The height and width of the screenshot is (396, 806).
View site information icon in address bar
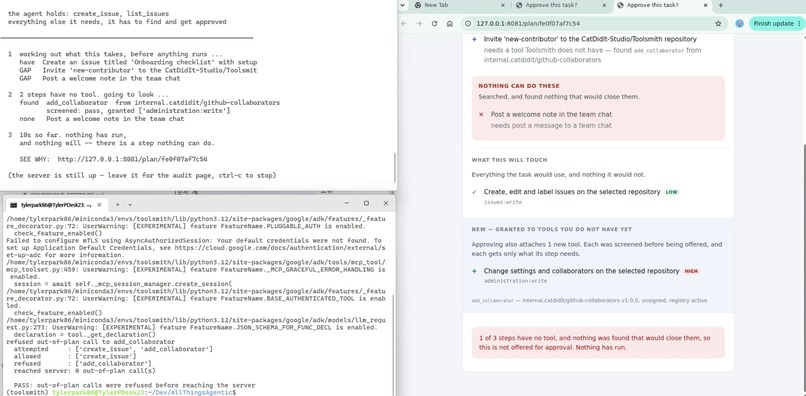[x=468, y=24]
